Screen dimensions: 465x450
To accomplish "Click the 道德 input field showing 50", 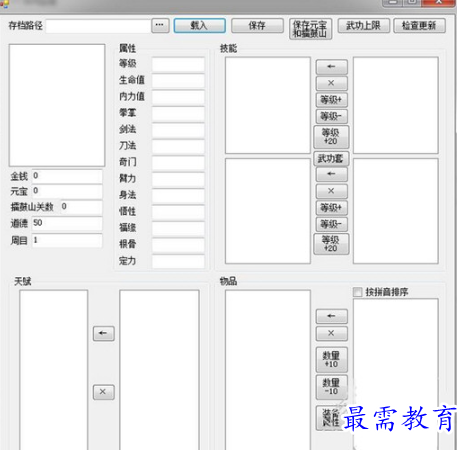I will (x=67, y=223).
